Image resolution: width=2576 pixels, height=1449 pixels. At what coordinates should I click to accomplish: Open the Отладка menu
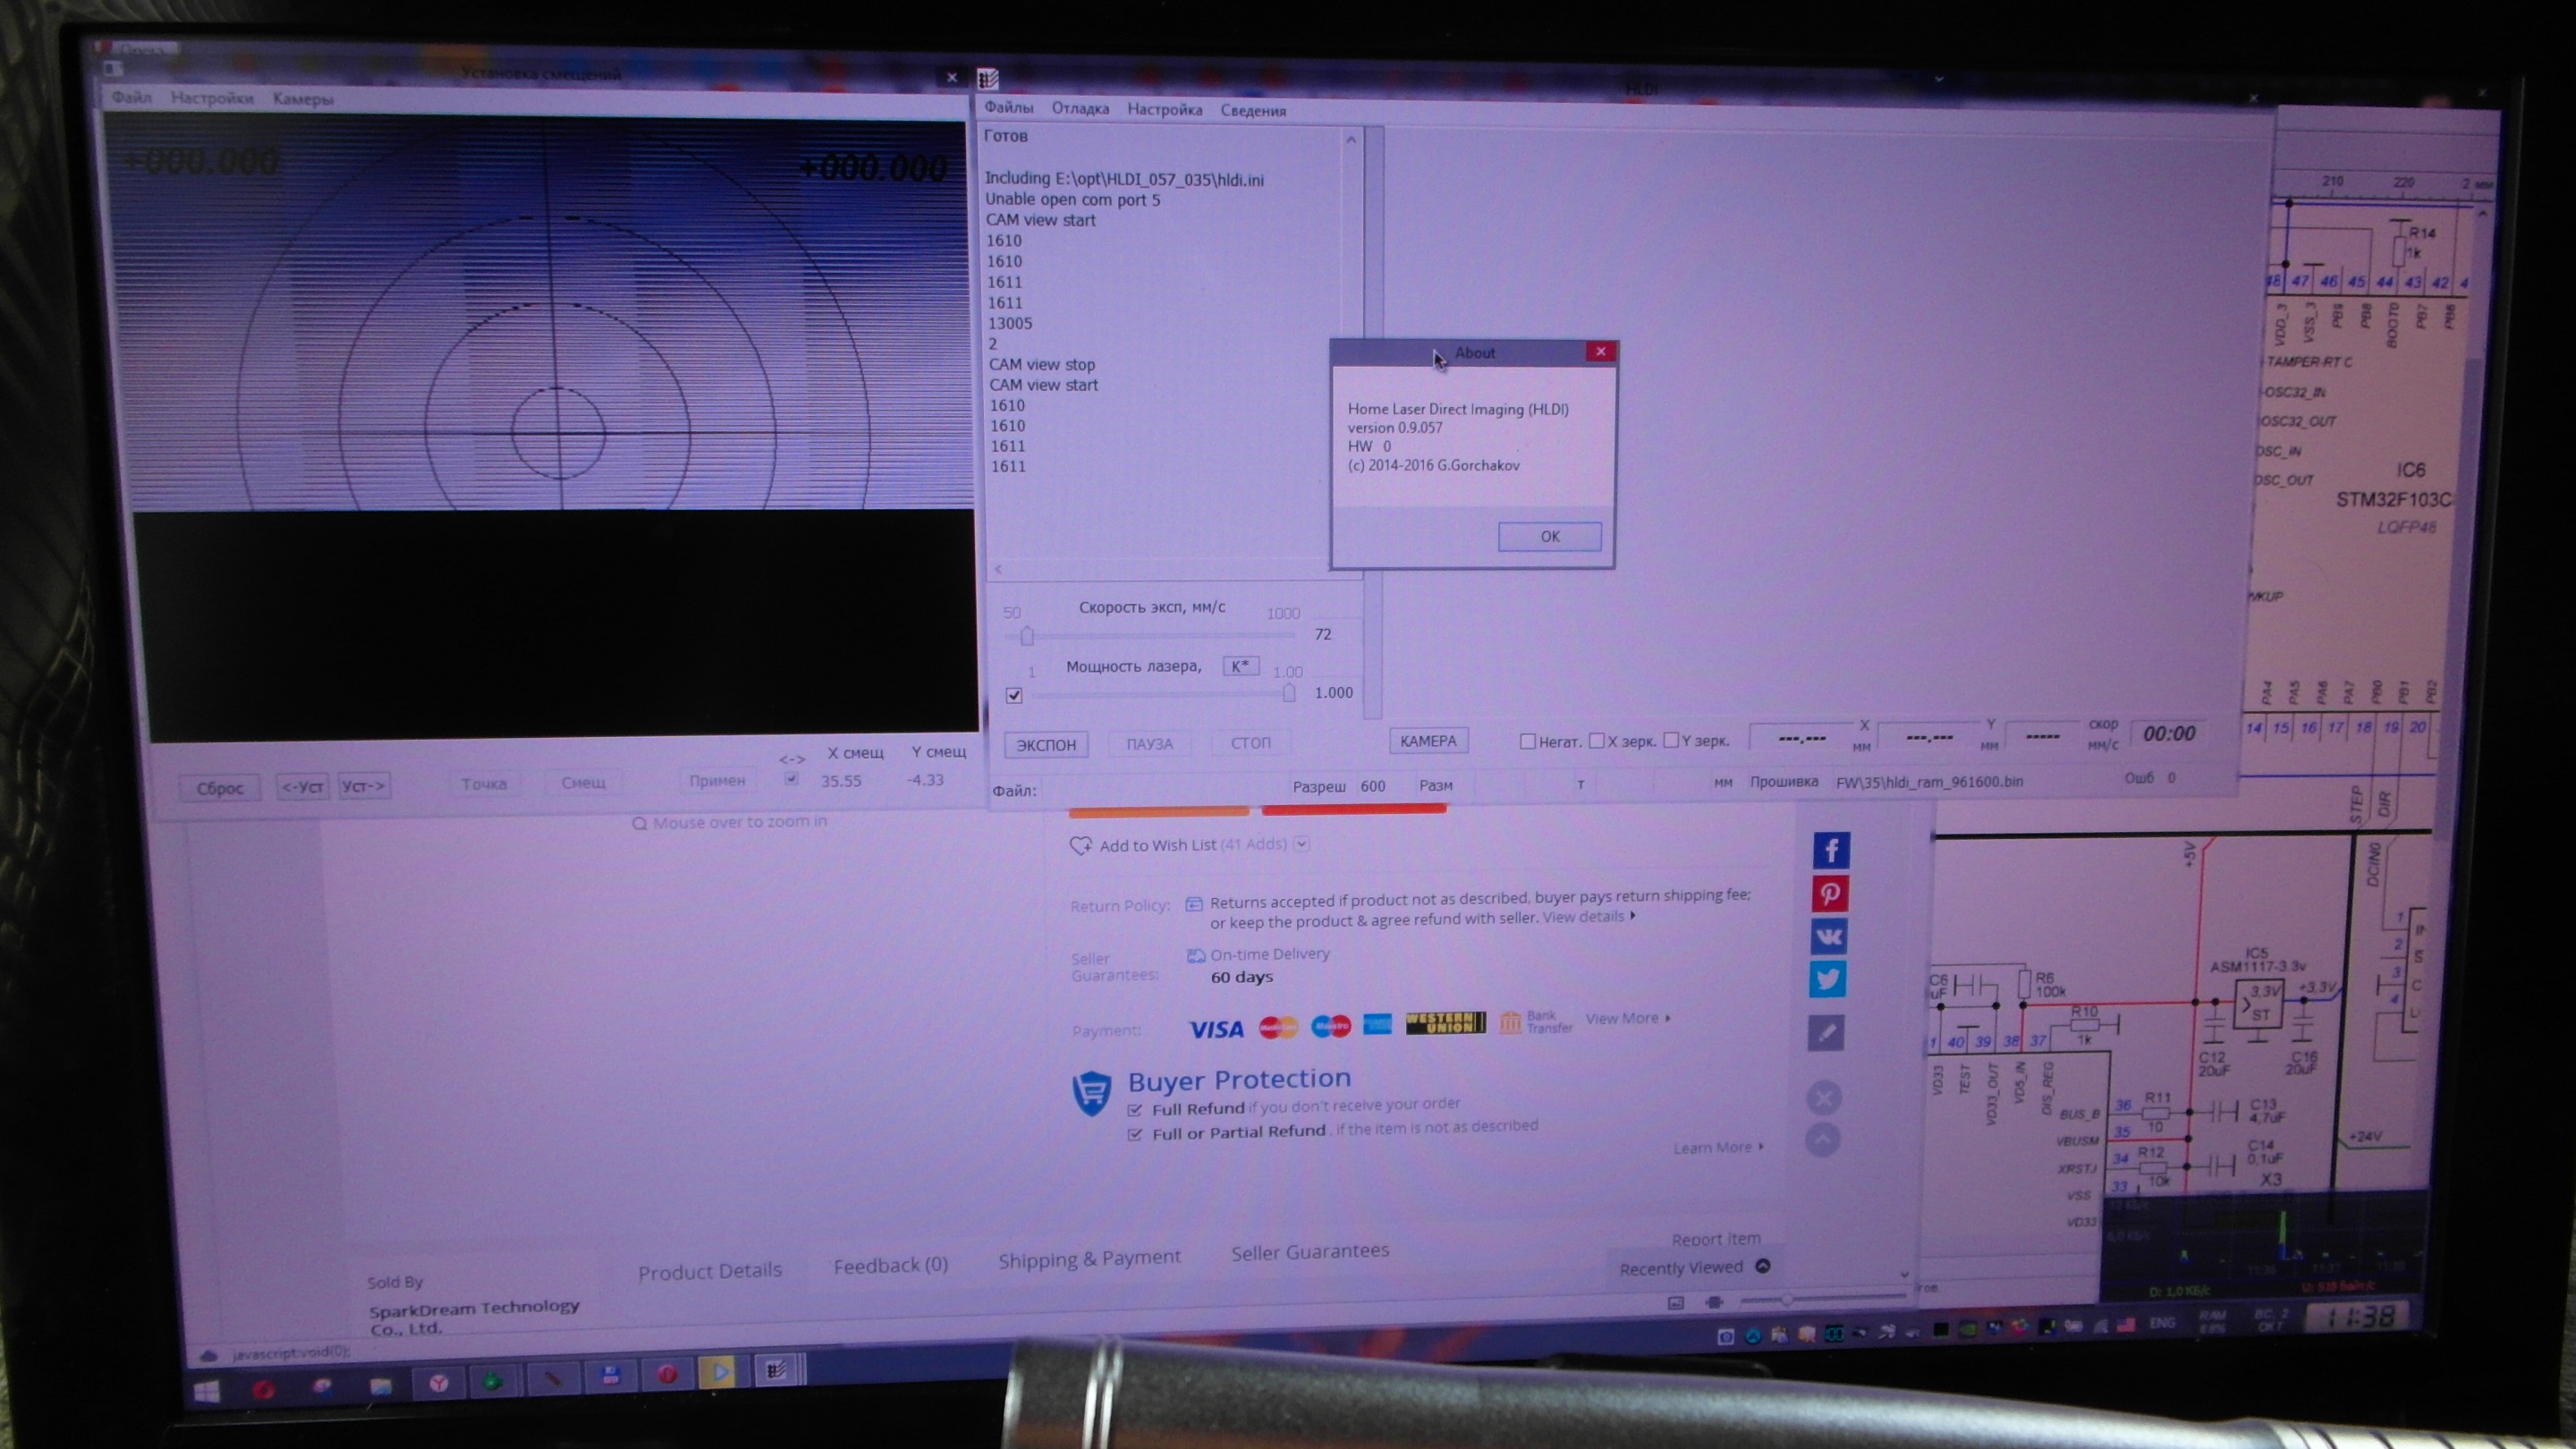point(1080,108)
